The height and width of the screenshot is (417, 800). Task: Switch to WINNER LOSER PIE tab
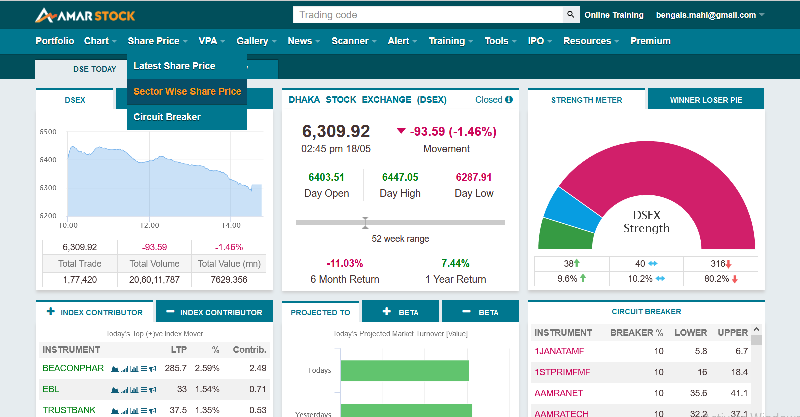pos(706,100)
